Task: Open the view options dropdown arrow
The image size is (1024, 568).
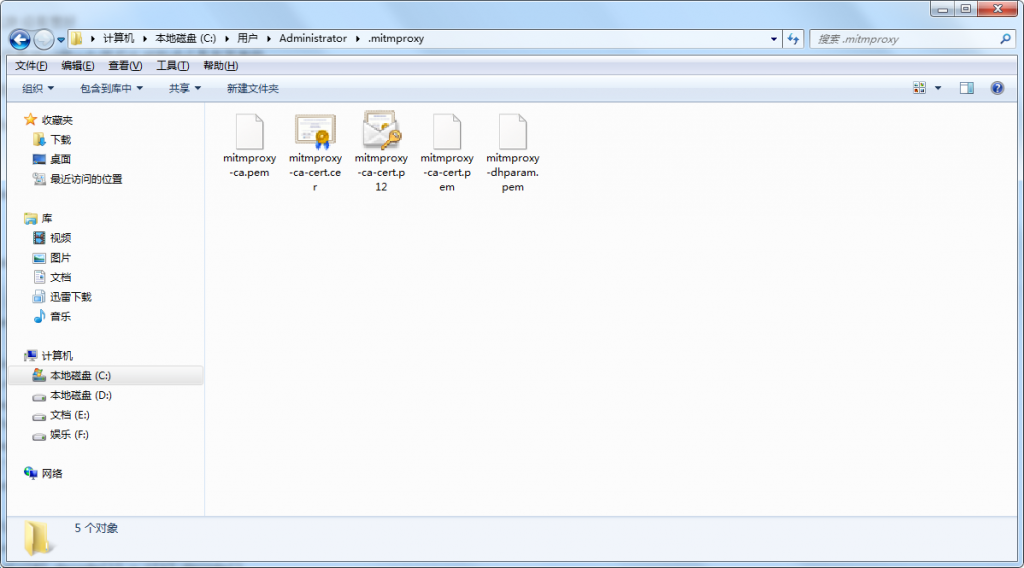Action: tap(938, 87)
